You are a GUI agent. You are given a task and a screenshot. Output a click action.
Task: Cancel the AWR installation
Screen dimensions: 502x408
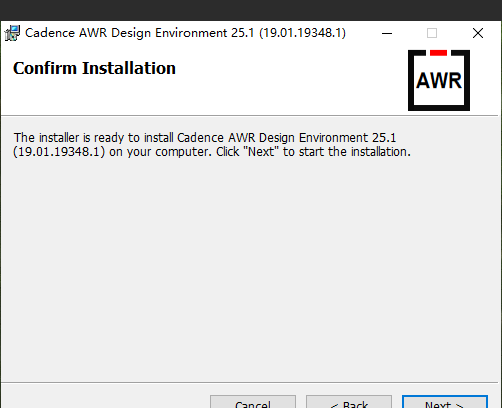(253, 402)
